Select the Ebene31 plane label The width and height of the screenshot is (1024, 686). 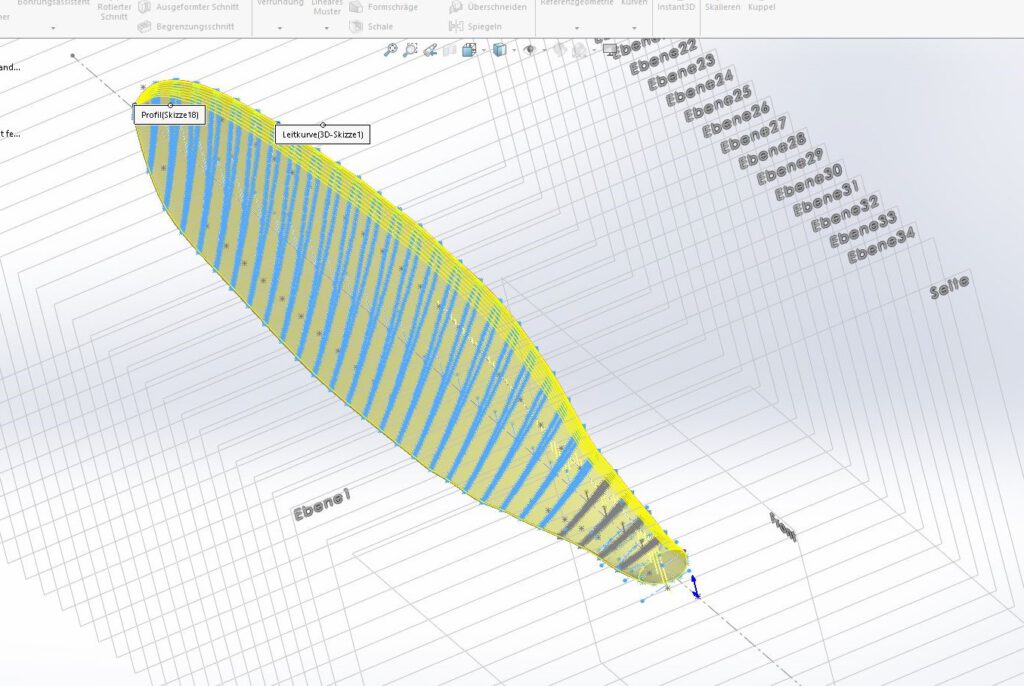[826, 198]
